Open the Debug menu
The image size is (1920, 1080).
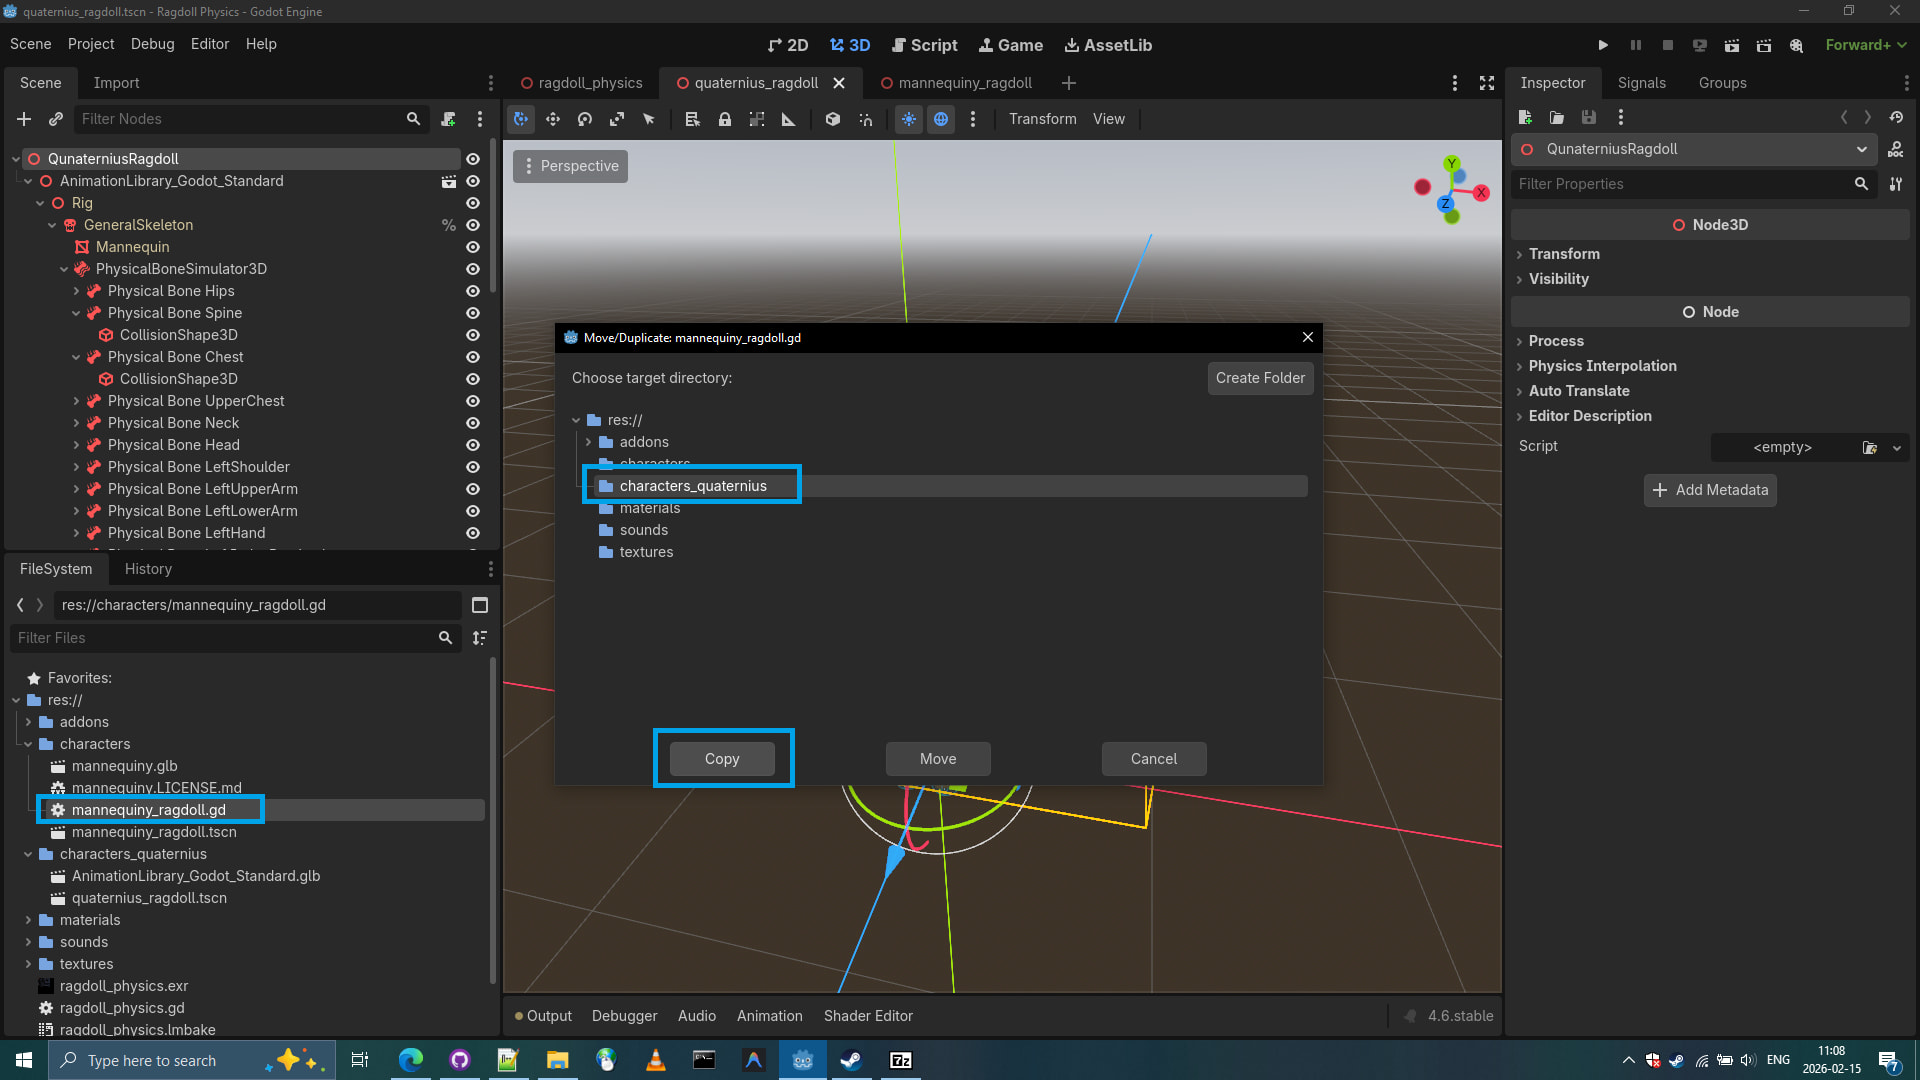point(152,44)
